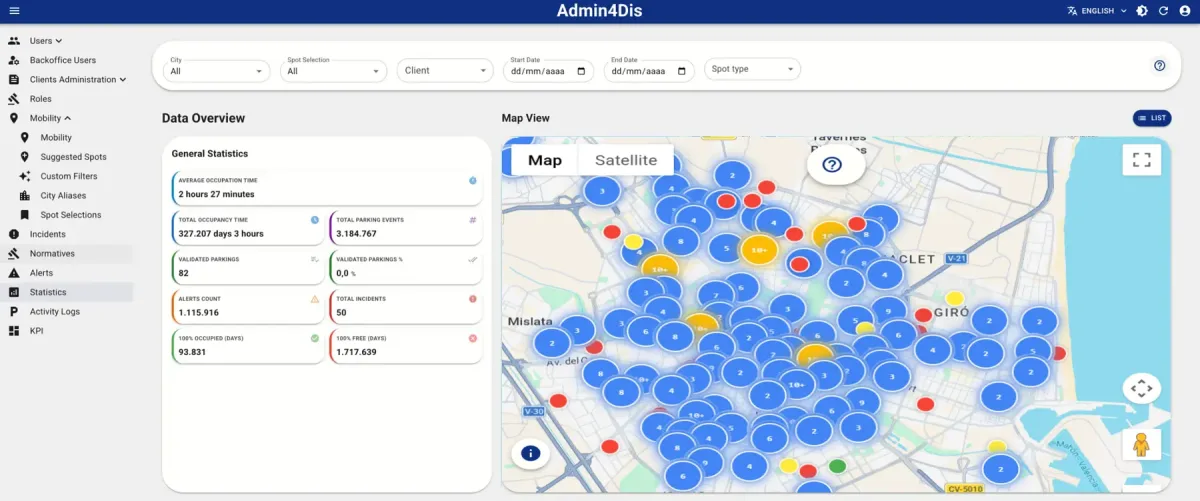Open the hamburger navigation menu
The height and width of the screenshot is (501, 1200).
pyautogui.click(x=14, y=11)
